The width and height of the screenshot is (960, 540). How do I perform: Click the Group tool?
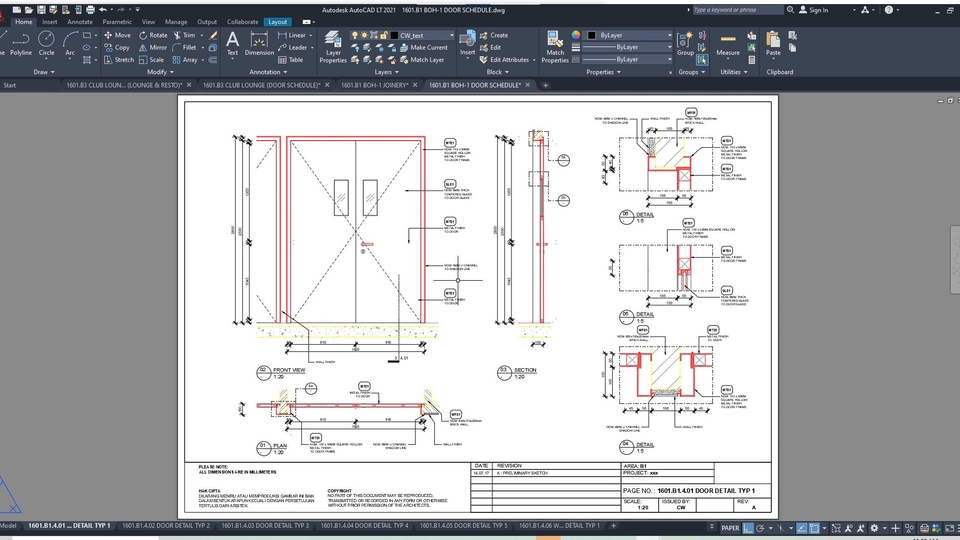(685, 43)
